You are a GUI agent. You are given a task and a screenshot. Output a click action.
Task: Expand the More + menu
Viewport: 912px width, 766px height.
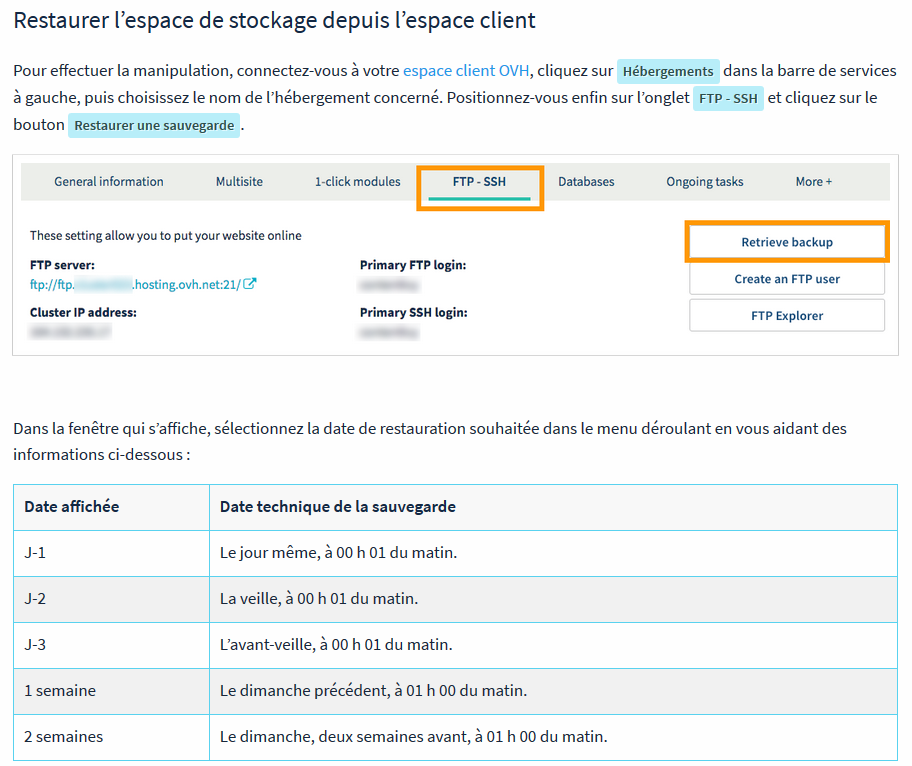pos(813,182)
